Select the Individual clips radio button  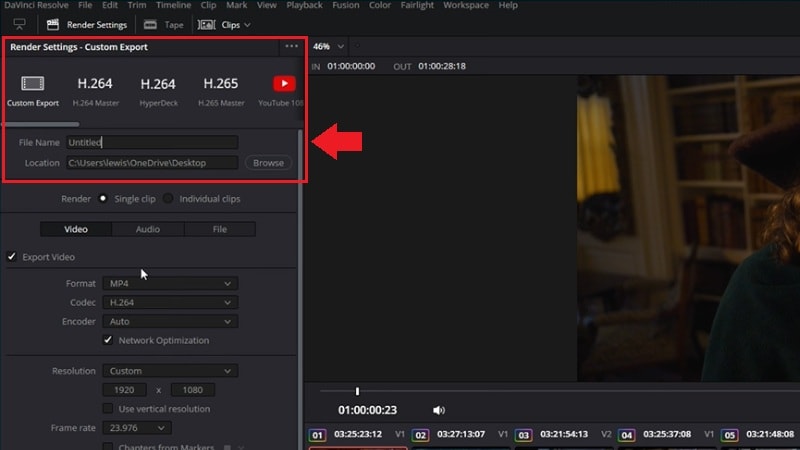(168, 198)
